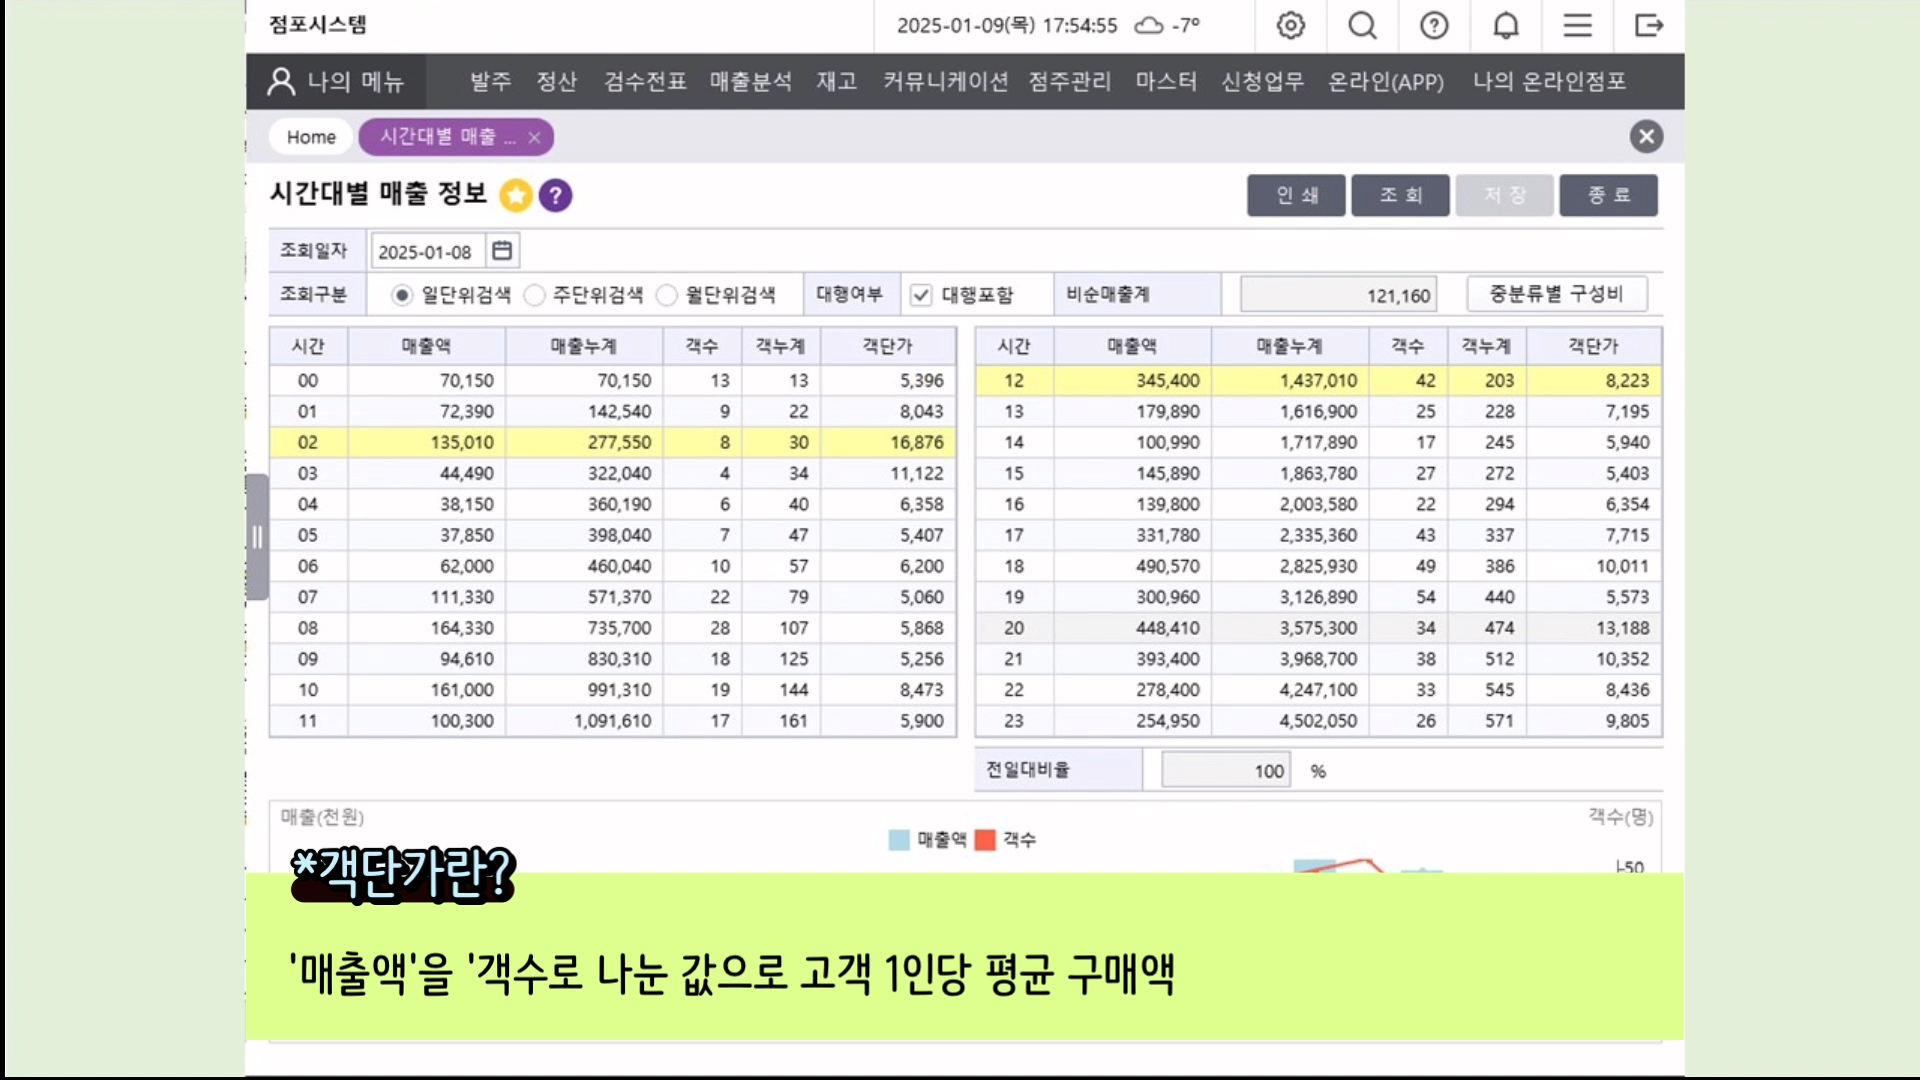Open the calendar date picker icon
Image resolution: width=1920 pixels, height=1080 pixels.
502,251
